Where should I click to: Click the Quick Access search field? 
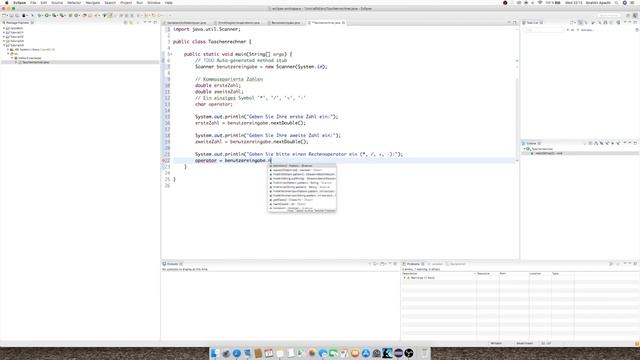tap(610, 16)
